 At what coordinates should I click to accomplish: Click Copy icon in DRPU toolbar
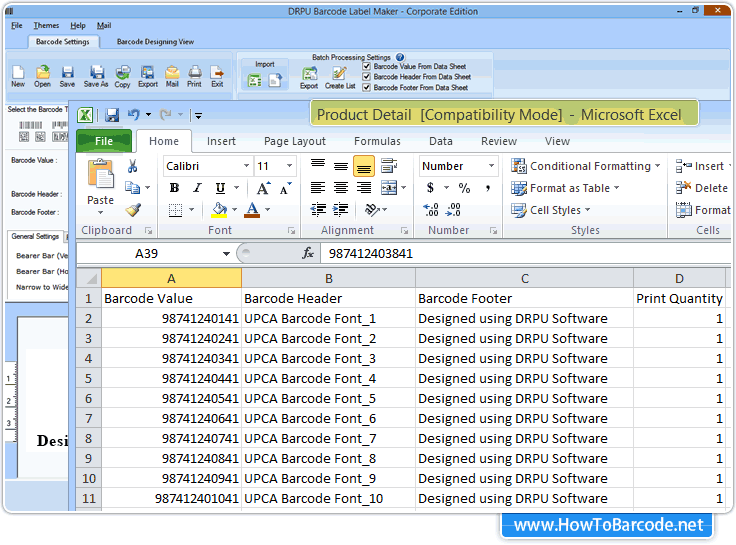(123, 73)
